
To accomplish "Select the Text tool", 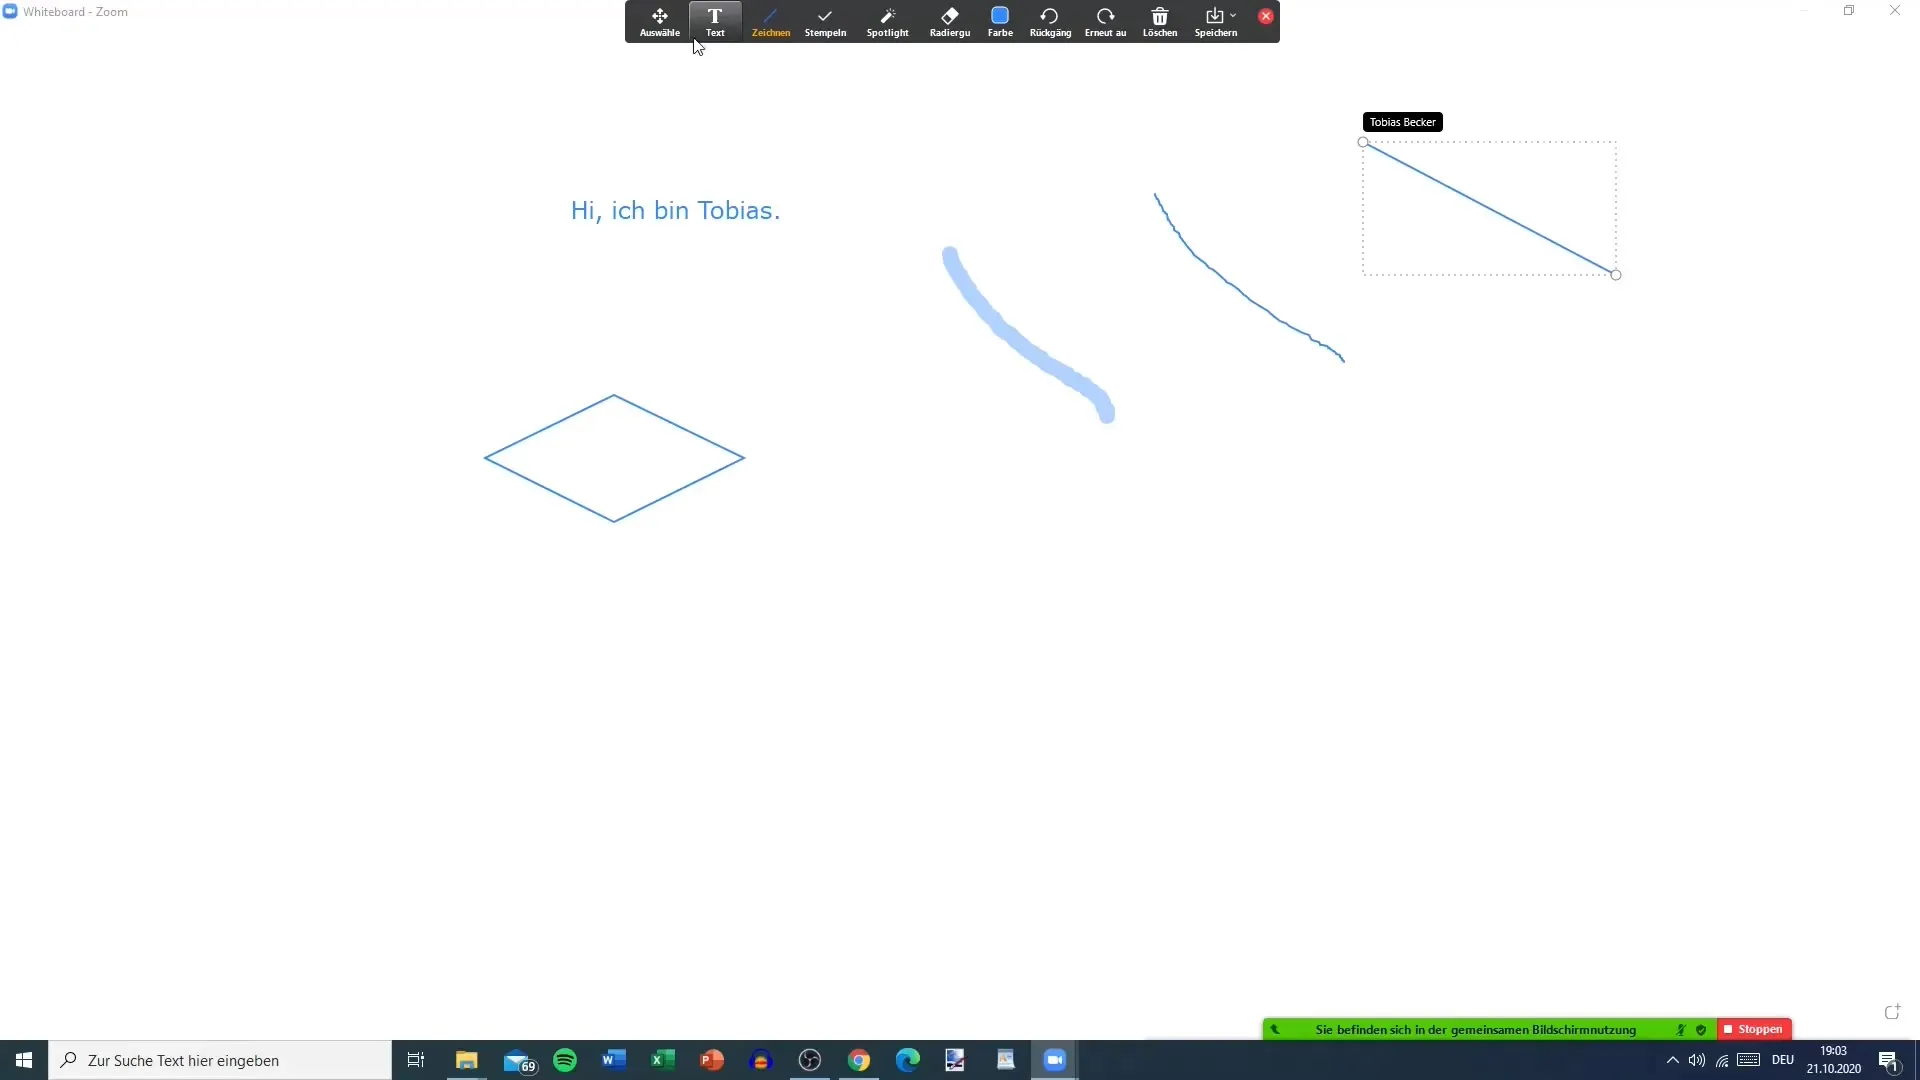I will tap(713, 22).
